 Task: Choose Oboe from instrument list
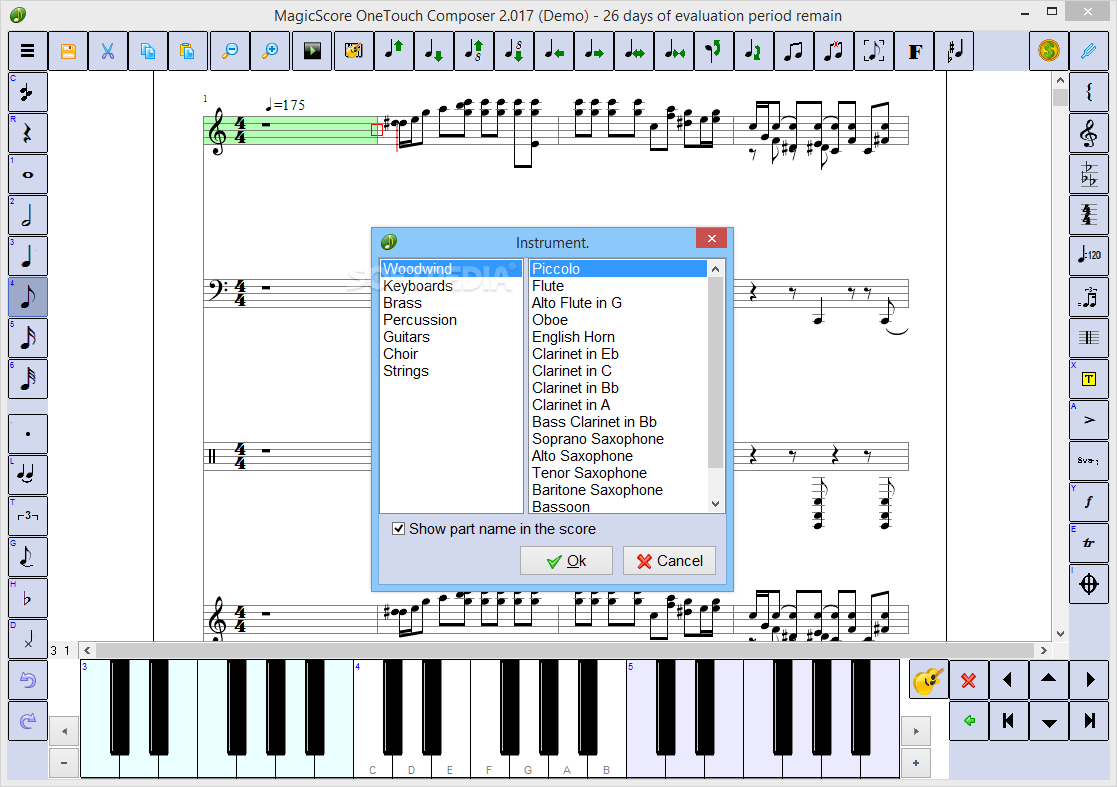618,320
